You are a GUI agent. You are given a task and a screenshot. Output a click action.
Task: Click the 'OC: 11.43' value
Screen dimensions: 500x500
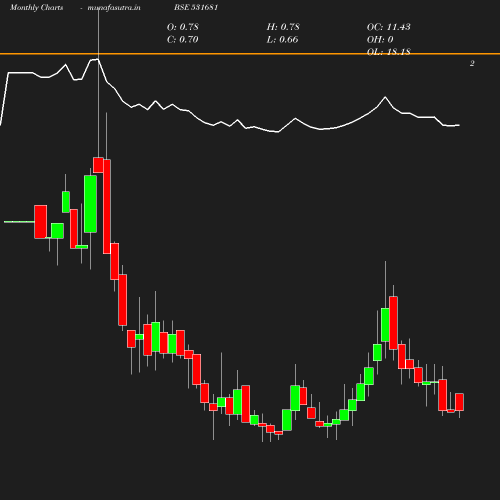(x=389, y=27)
